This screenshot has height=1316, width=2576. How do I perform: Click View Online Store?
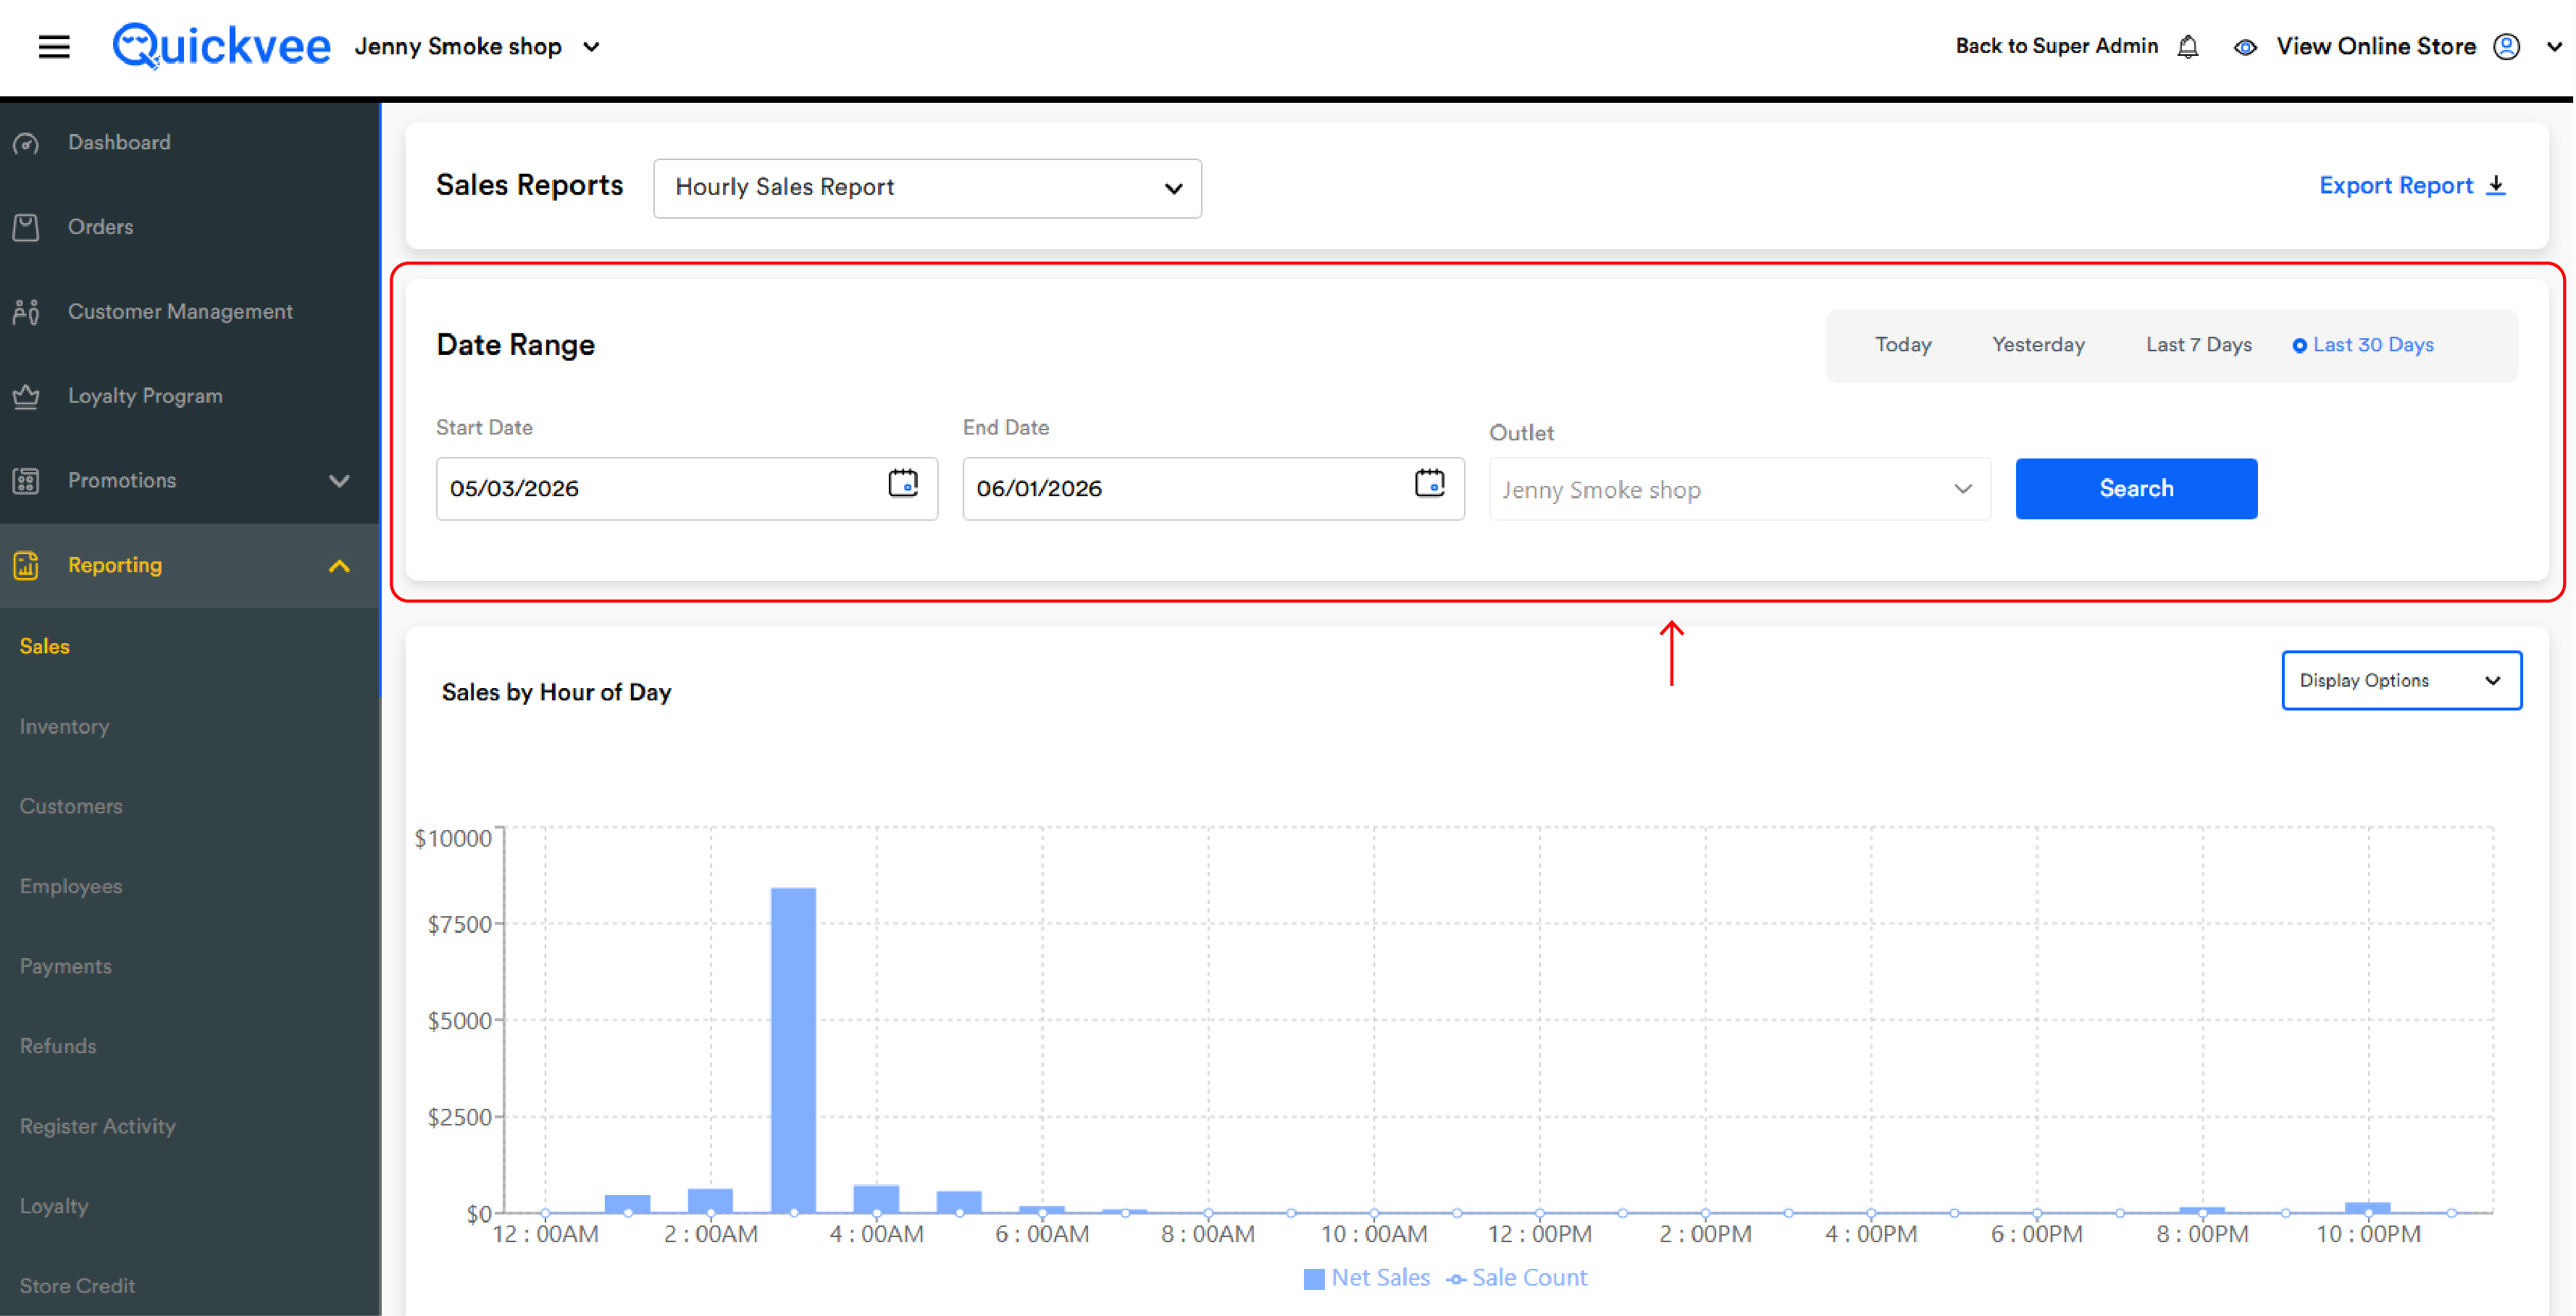[x=2376, y=46]
